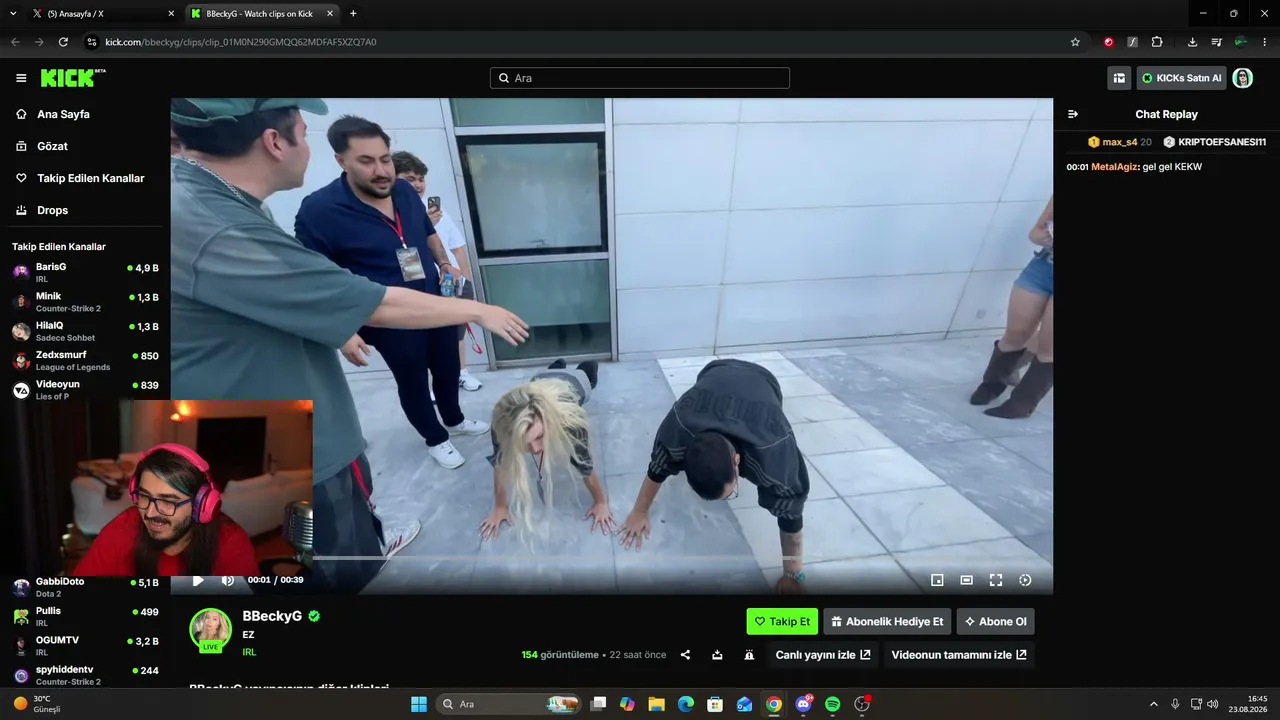Image resolution: width=1280 pixels, height=720 pixels.
Task: Open BBeckyG live avatar
Action: click(x=210, y=629)
